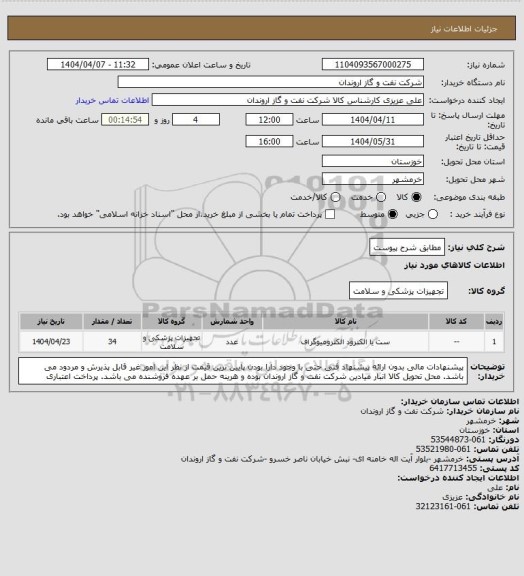524x576 pixels.
Task: Select the کالا radio button
Action: [x=416, y=197]
